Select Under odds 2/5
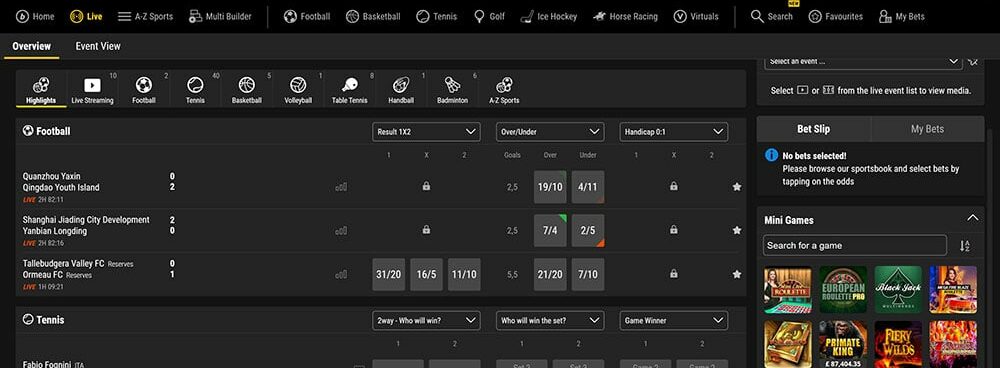Viewport: 1000px width, 368px height. 587,230
